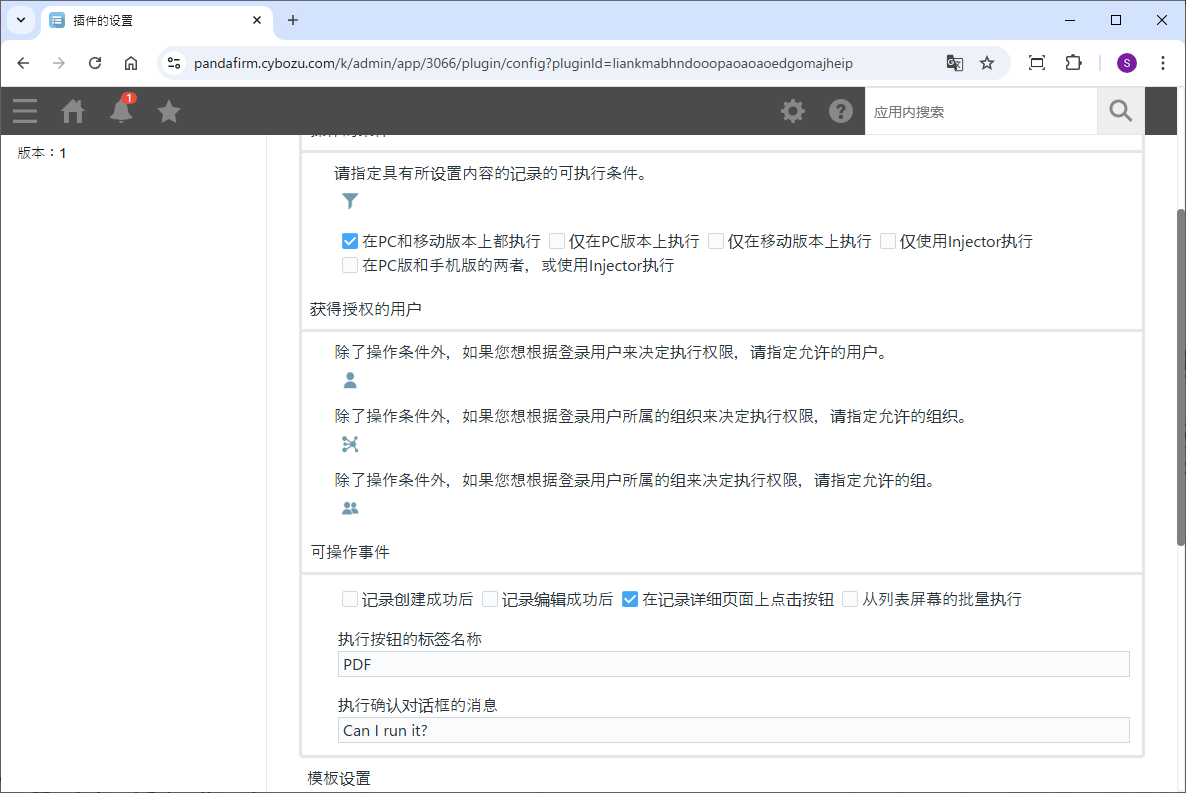Click the single user picker icon
Image resolution: width=1186 pixels, height=793 pixels.
(350, 381)
